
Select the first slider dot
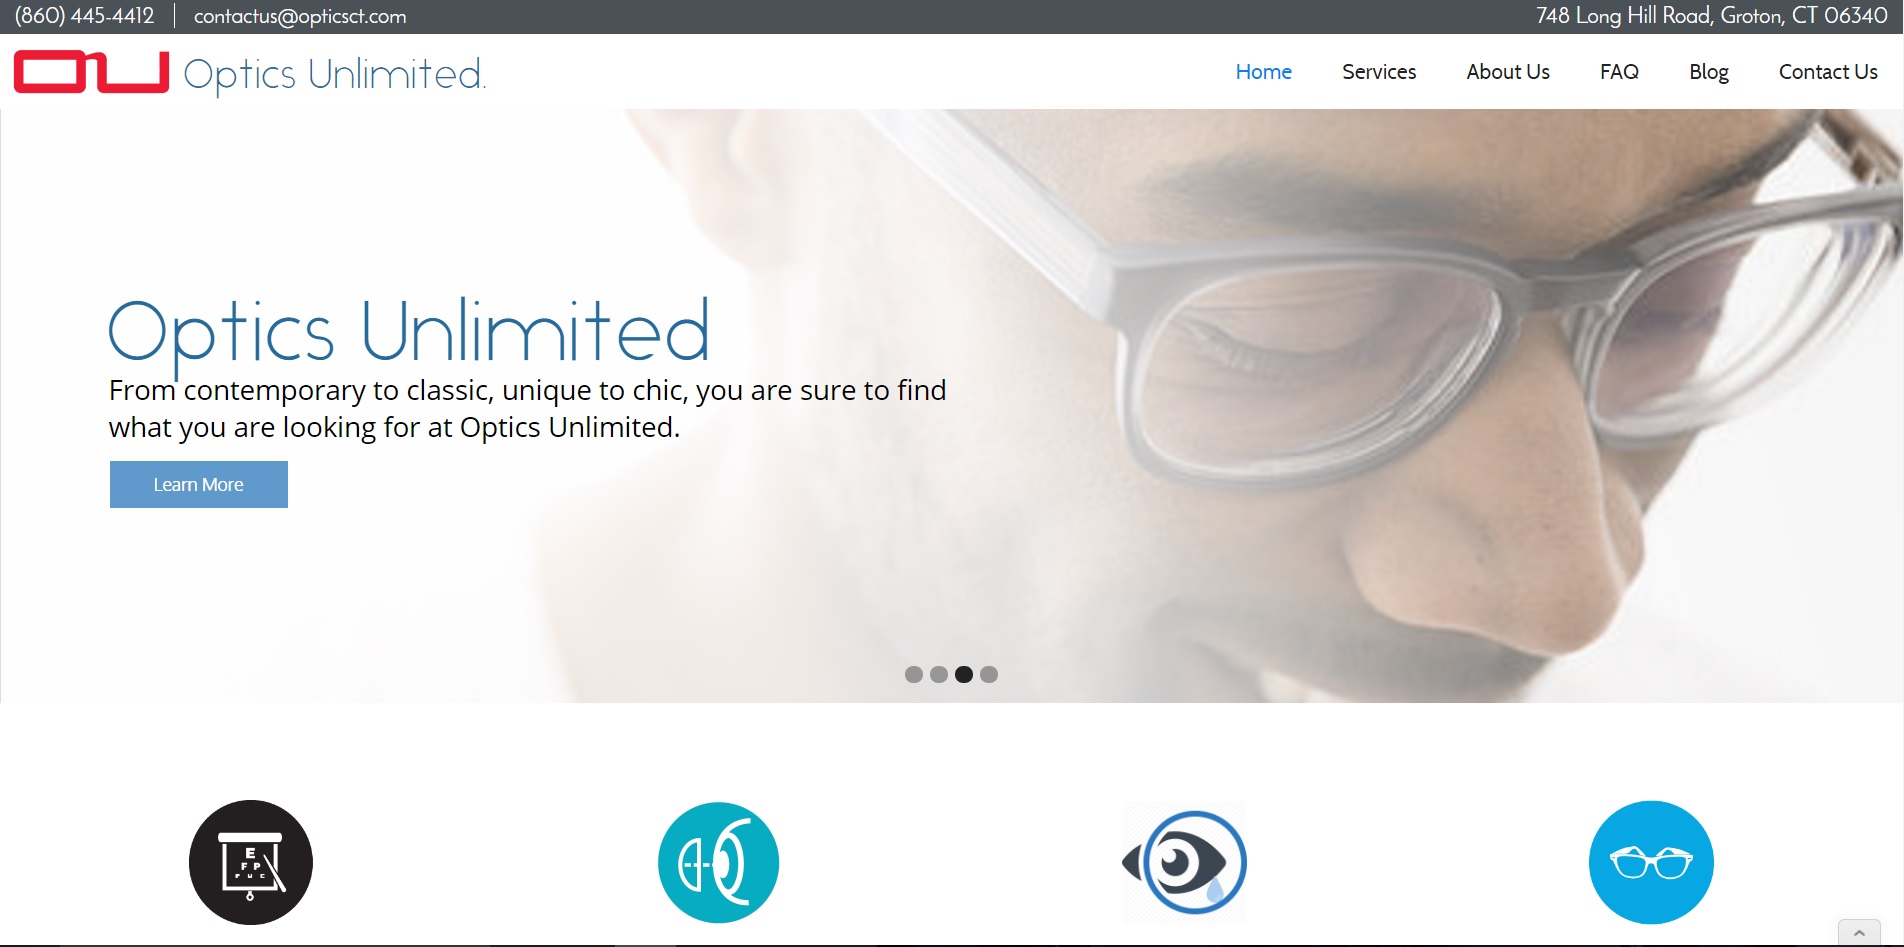click(x=913, y=674)
